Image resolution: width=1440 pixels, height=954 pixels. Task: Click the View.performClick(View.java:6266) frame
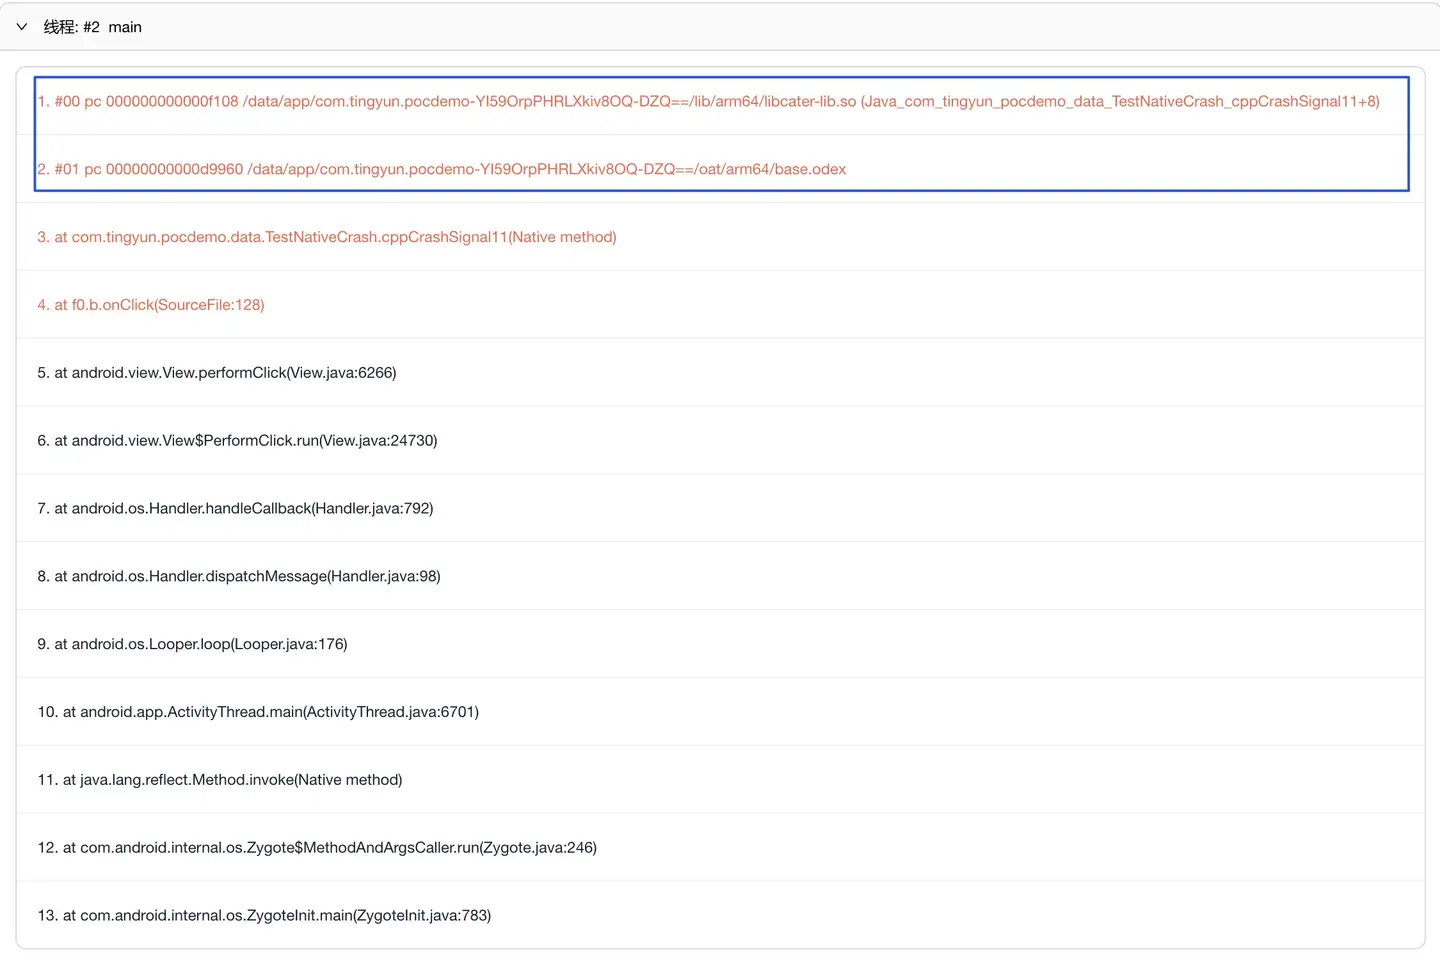tap(217, 373)
